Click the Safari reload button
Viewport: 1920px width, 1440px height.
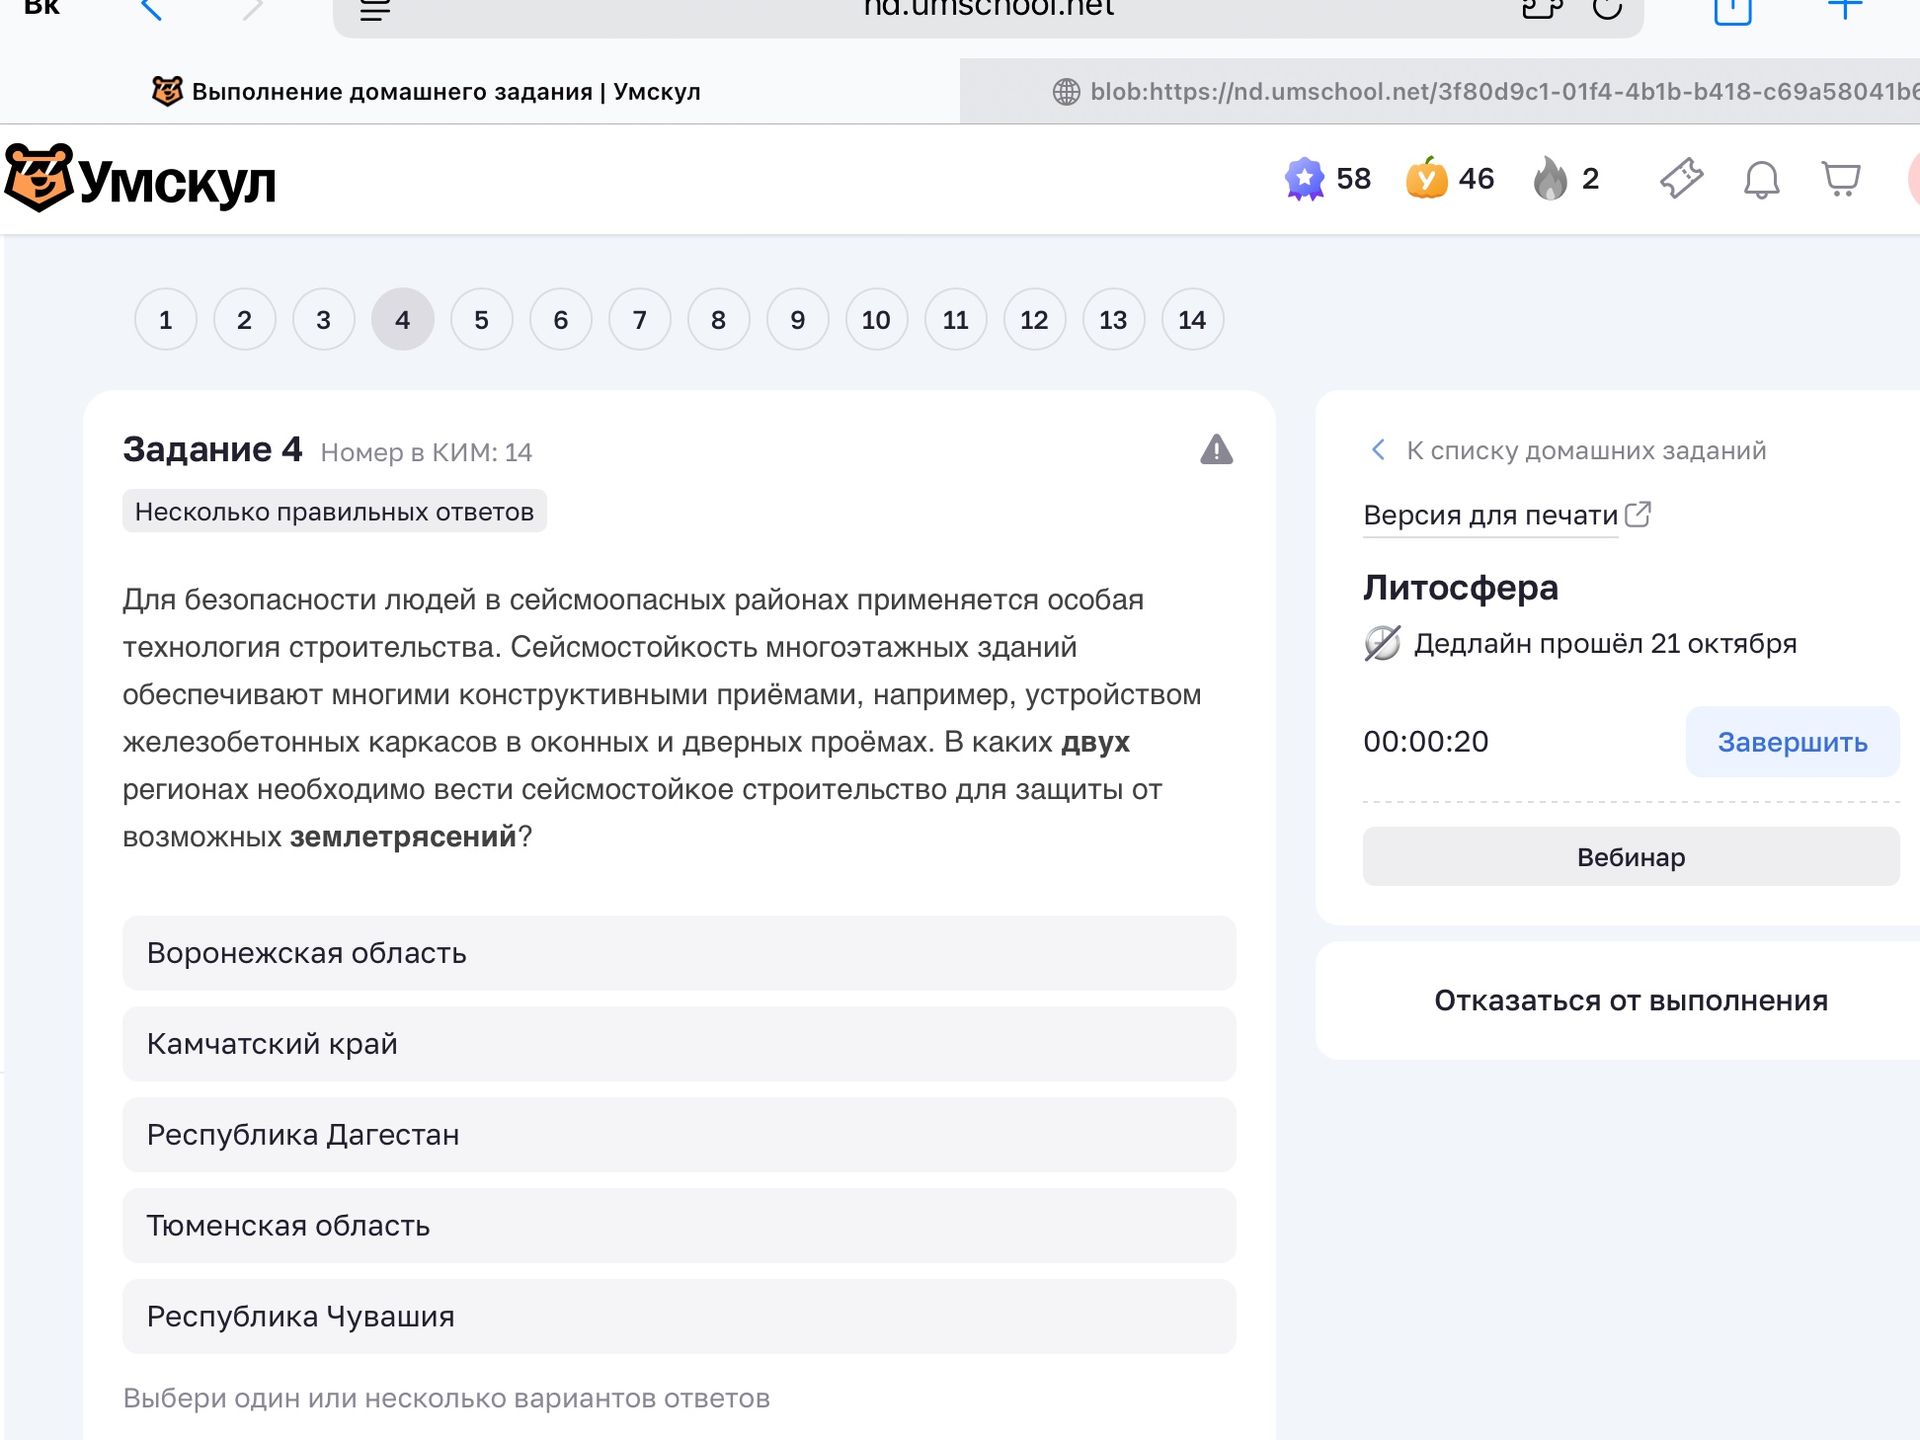coord(1606,8)
